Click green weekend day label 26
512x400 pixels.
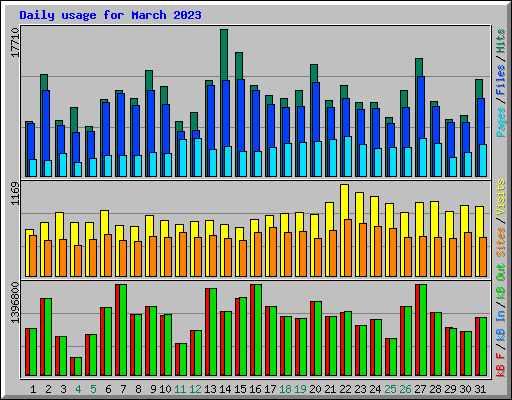click(405, 389)
